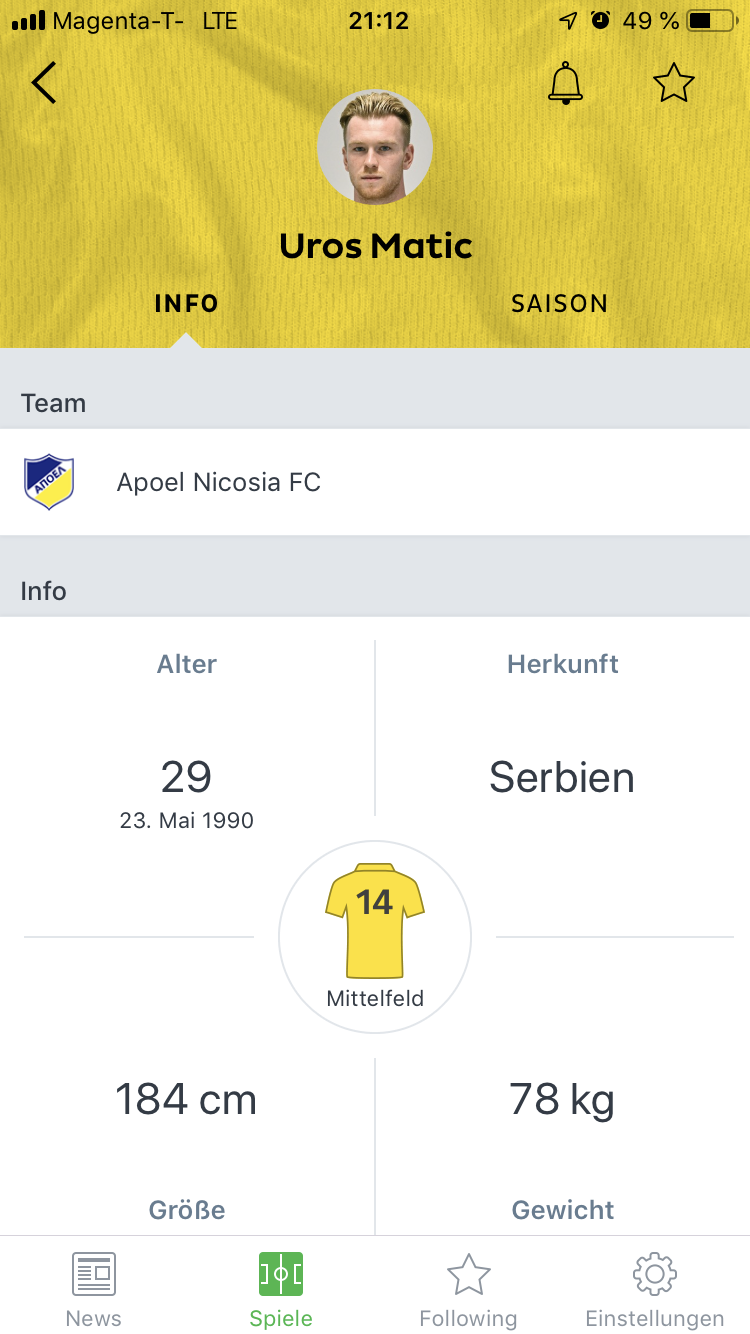Tap the Serbien origin value
The height and width of the screenshot is (1334, 750).
point(562,778)
